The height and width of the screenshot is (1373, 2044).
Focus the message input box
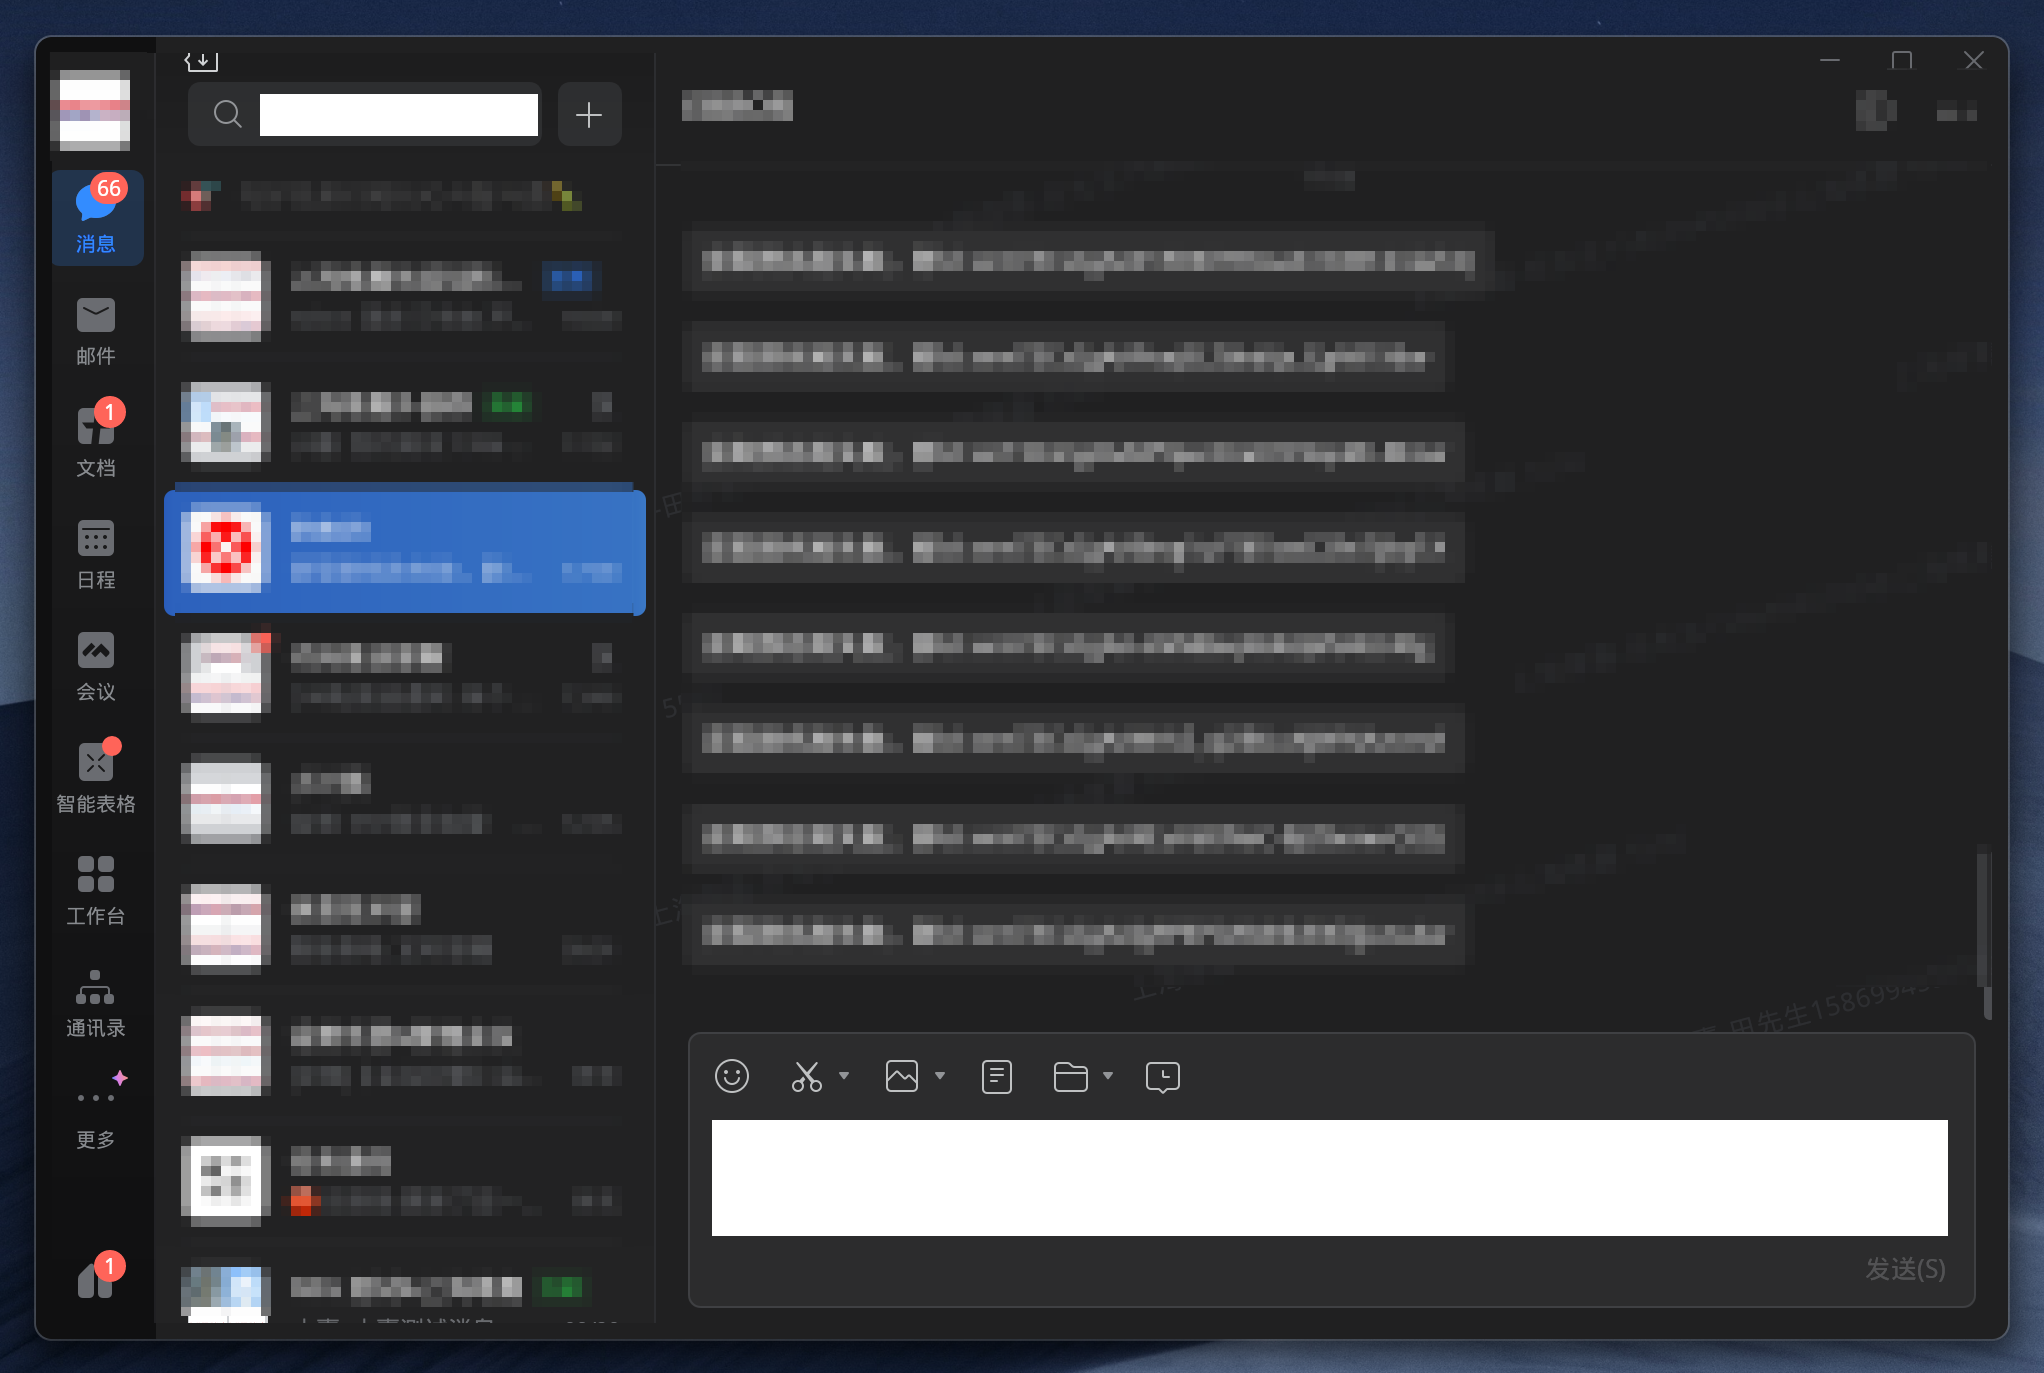(1330, 1177)
